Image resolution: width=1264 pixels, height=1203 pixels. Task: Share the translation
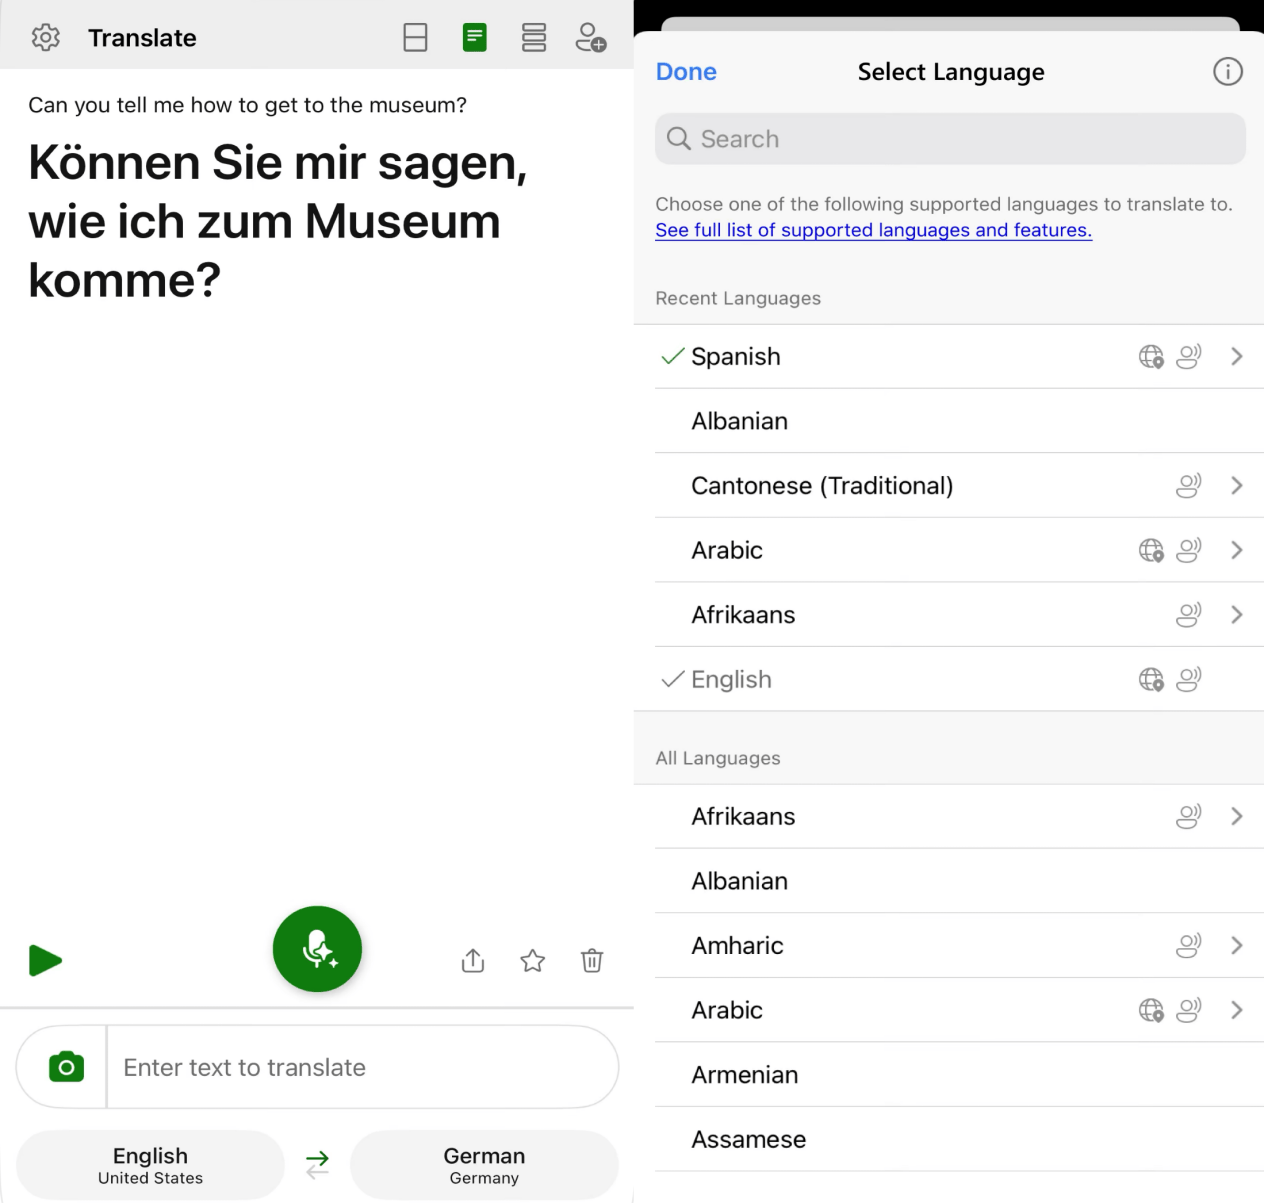pyautogui.click(x=473, y=961)
